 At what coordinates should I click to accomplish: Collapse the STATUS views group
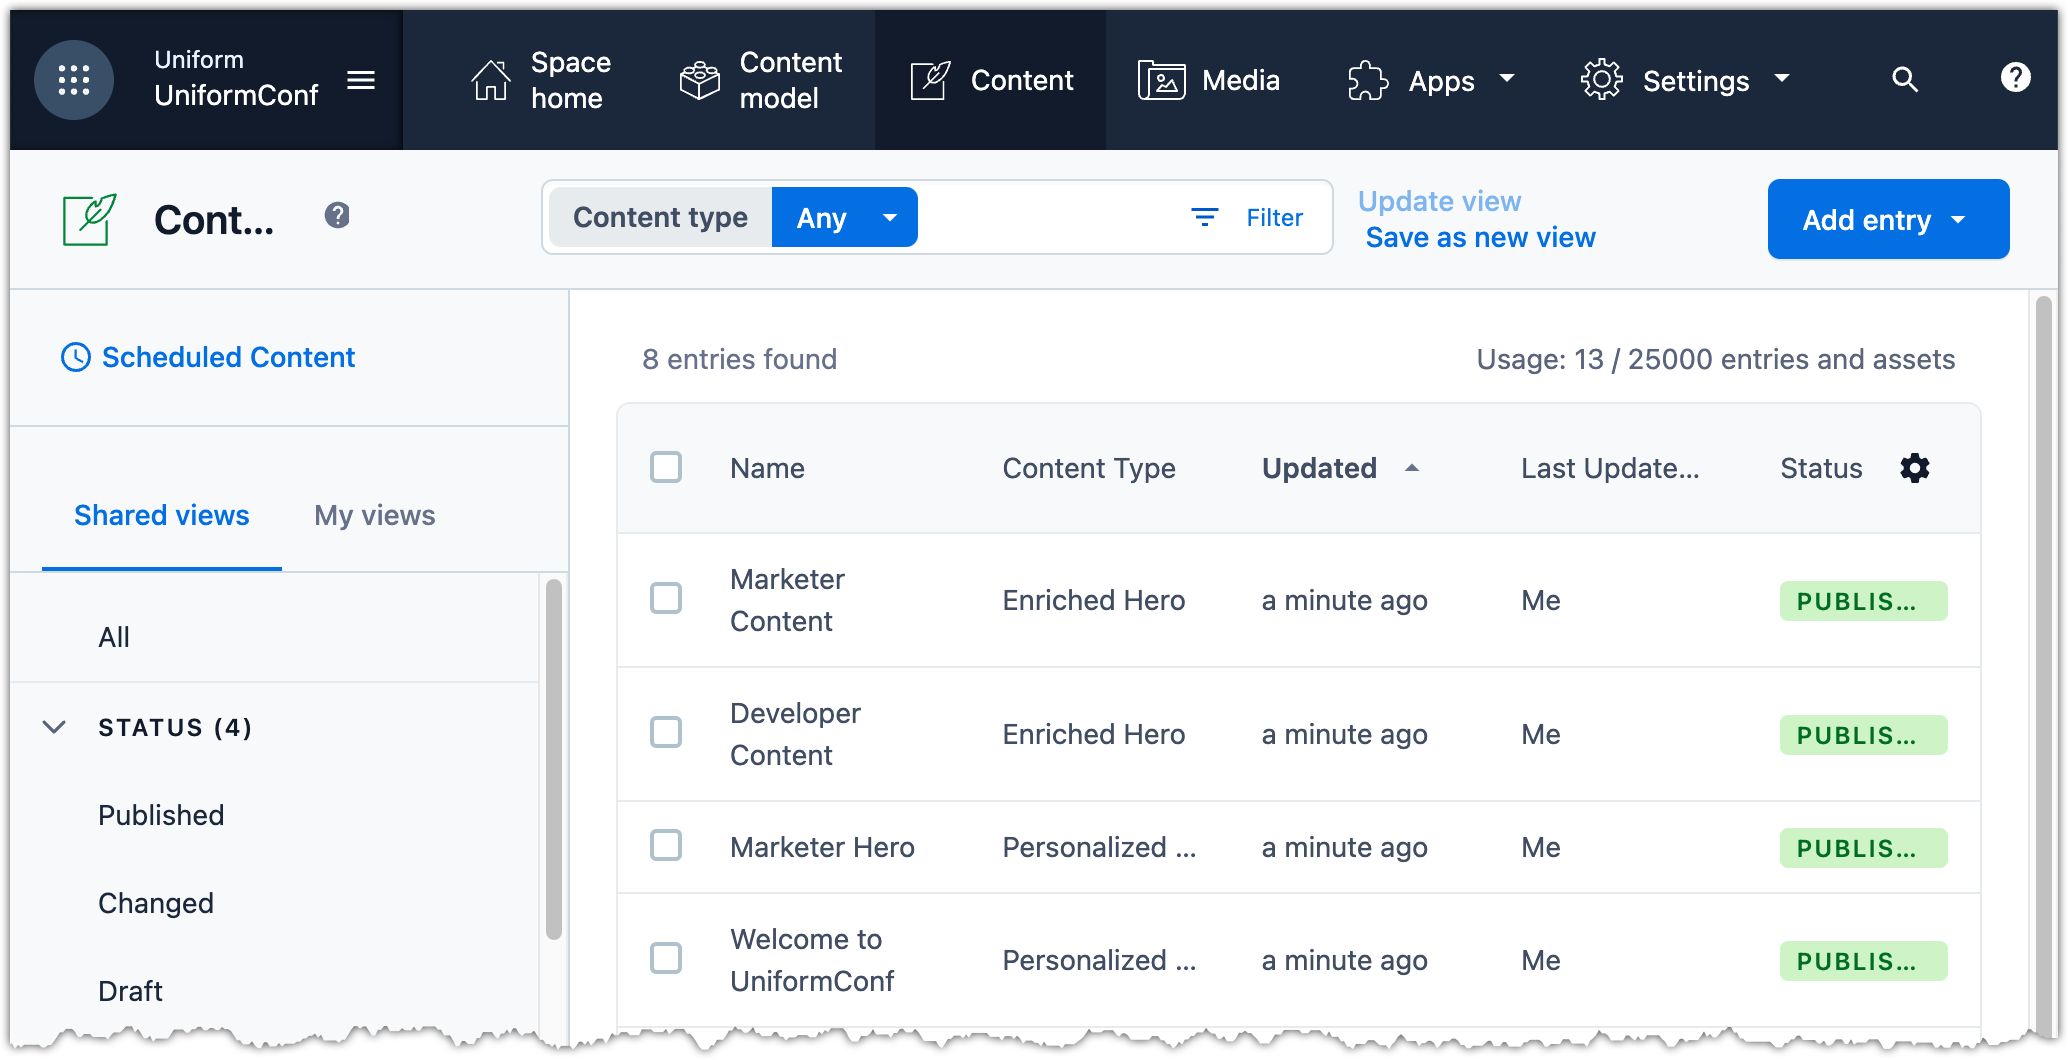(55, 727)
